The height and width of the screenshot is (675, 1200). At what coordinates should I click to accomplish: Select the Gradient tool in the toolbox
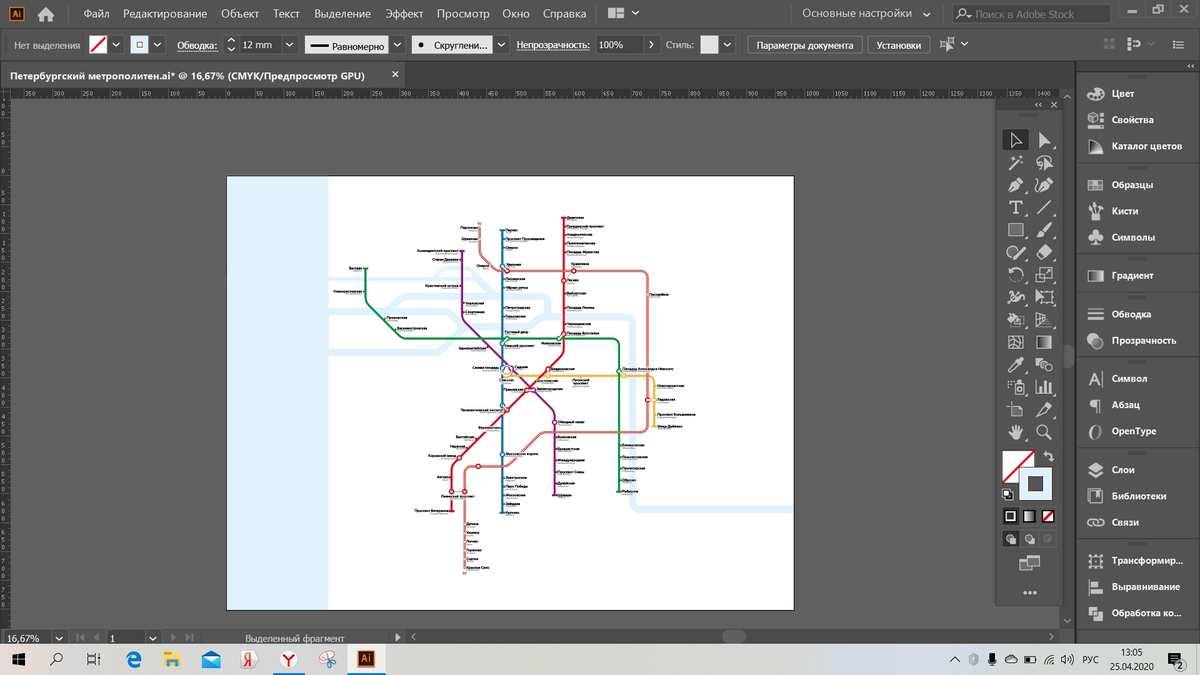(x=1044, y=342)
